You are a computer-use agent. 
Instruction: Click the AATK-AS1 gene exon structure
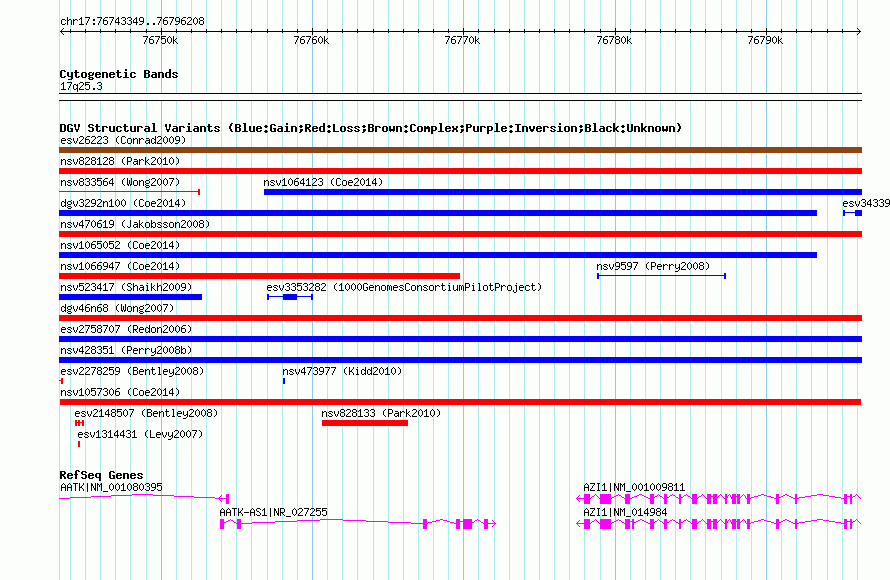pos(358,524)
